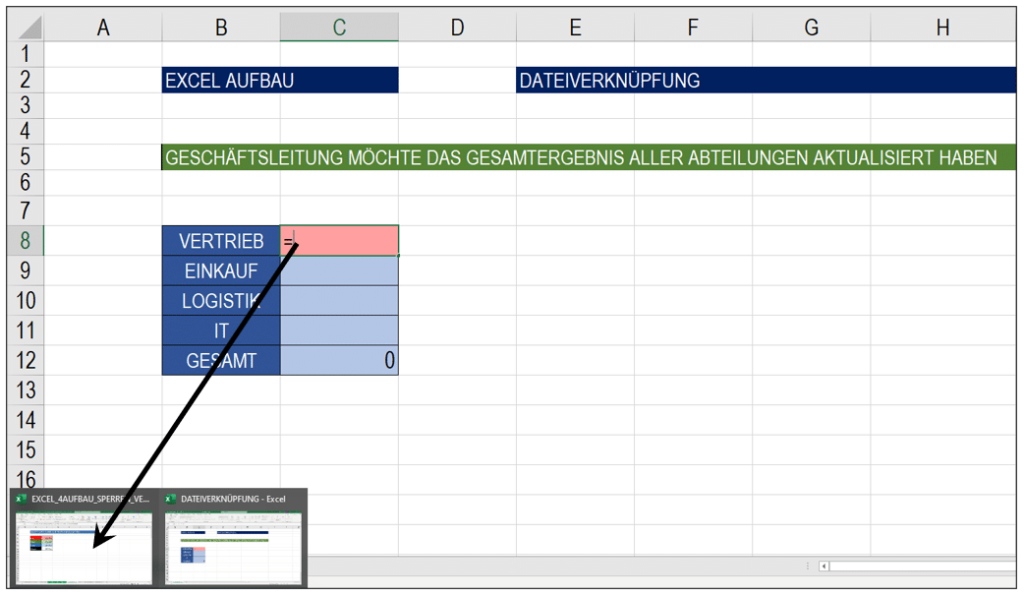Switch to the EXCEL_4AUFBAU_SPERRE workbook preview thumbnail
Screen dimensions: 1024x597
(x=84, y=547)
